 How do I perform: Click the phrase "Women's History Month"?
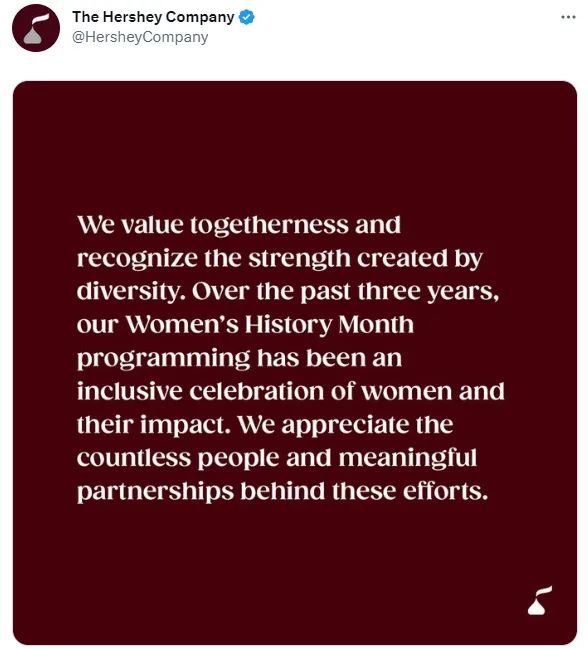[269, 324]
